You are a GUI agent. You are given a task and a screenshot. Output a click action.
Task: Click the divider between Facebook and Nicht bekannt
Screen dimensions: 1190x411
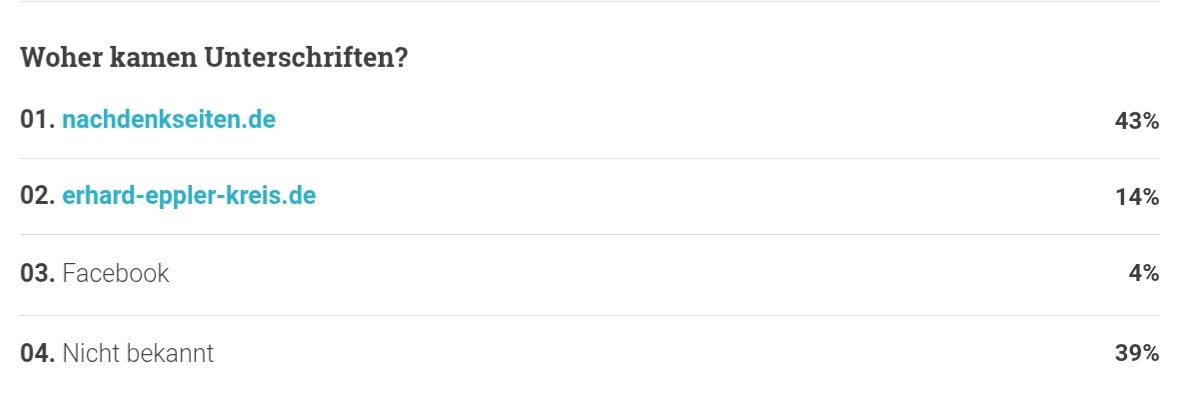[590, 315]
